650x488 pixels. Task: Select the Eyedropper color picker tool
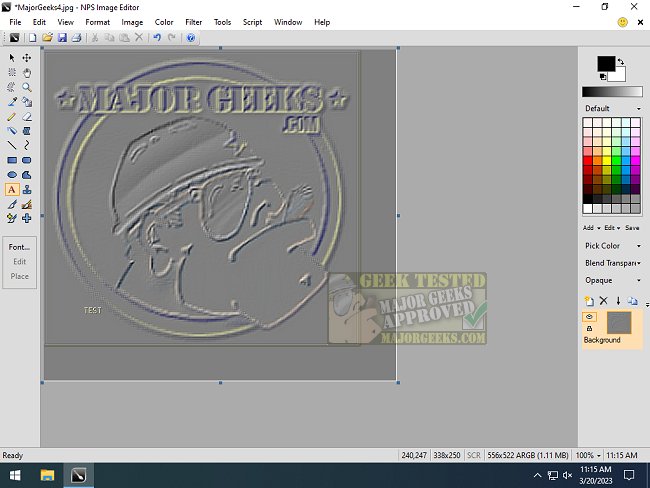(12, 102)
